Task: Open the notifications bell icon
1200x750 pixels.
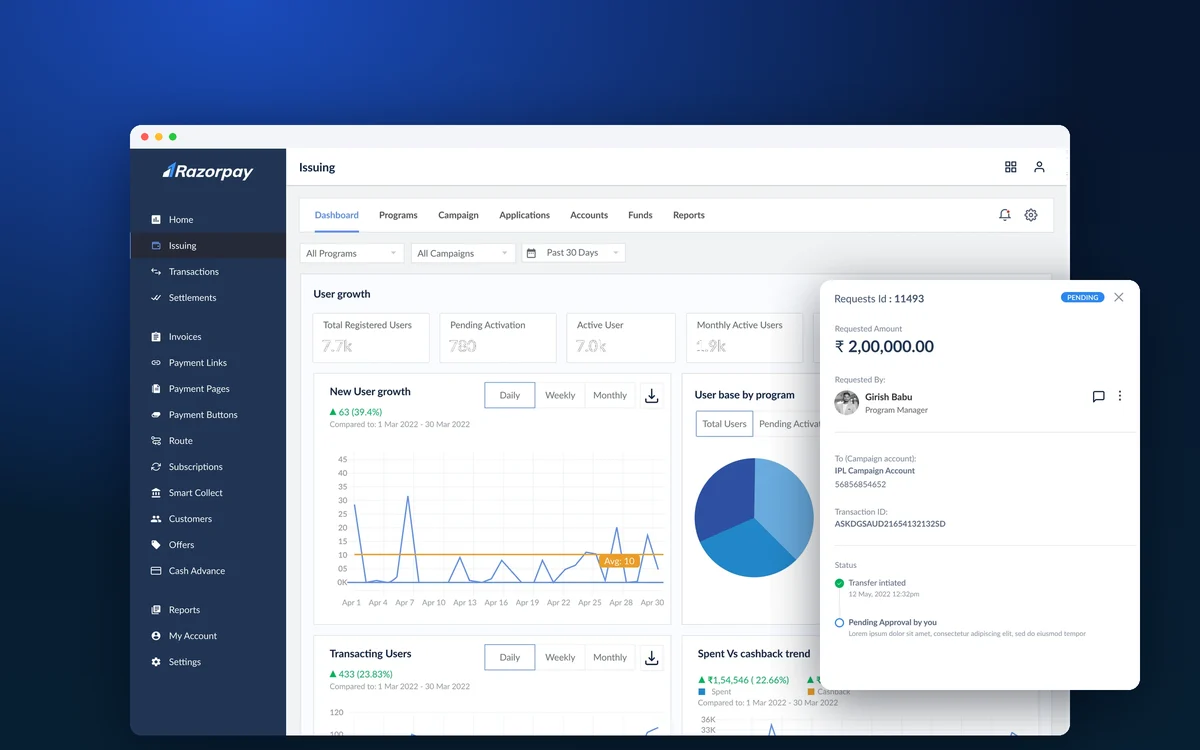Action: pyautogui.click(x=1005, y=215)
